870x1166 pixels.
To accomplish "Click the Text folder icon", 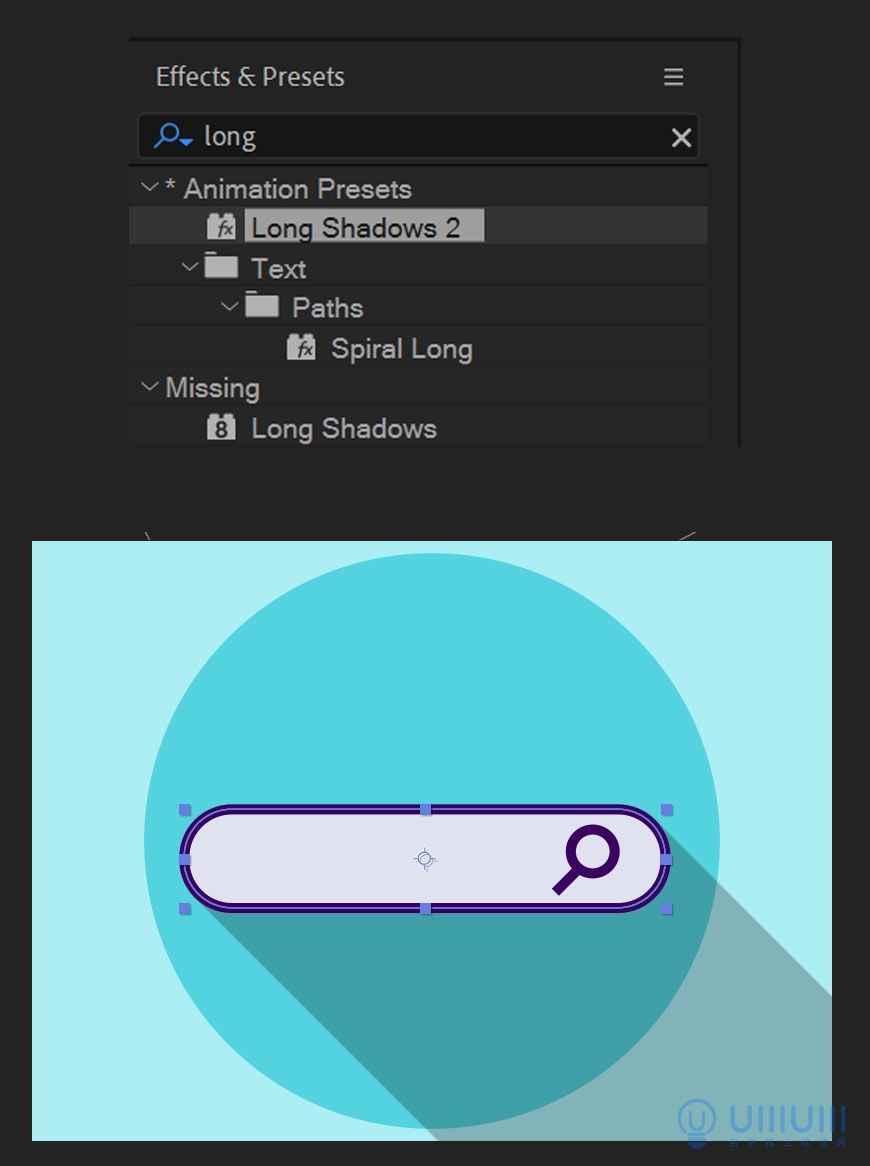I will click(x=221, y=265).
